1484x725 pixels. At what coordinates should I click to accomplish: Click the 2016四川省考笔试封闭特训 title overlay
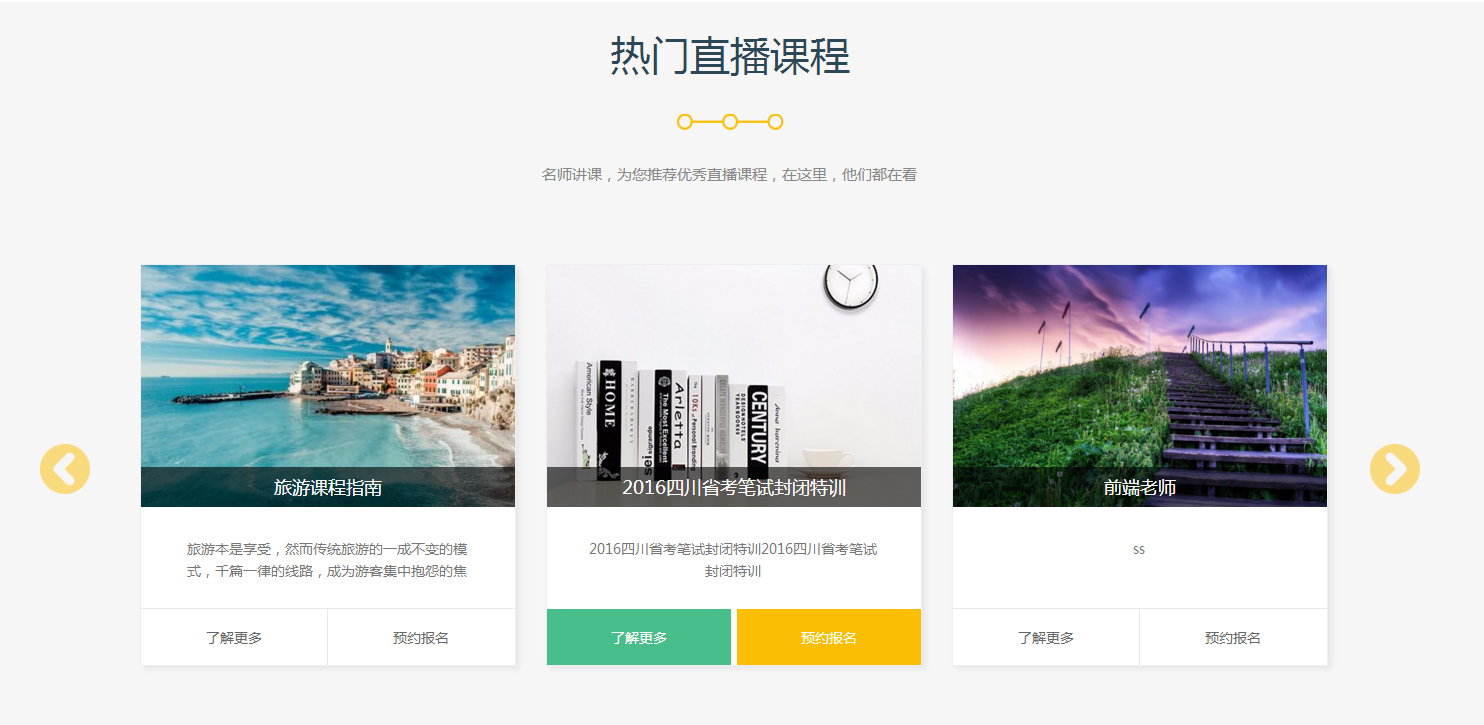tap(734, 488)
